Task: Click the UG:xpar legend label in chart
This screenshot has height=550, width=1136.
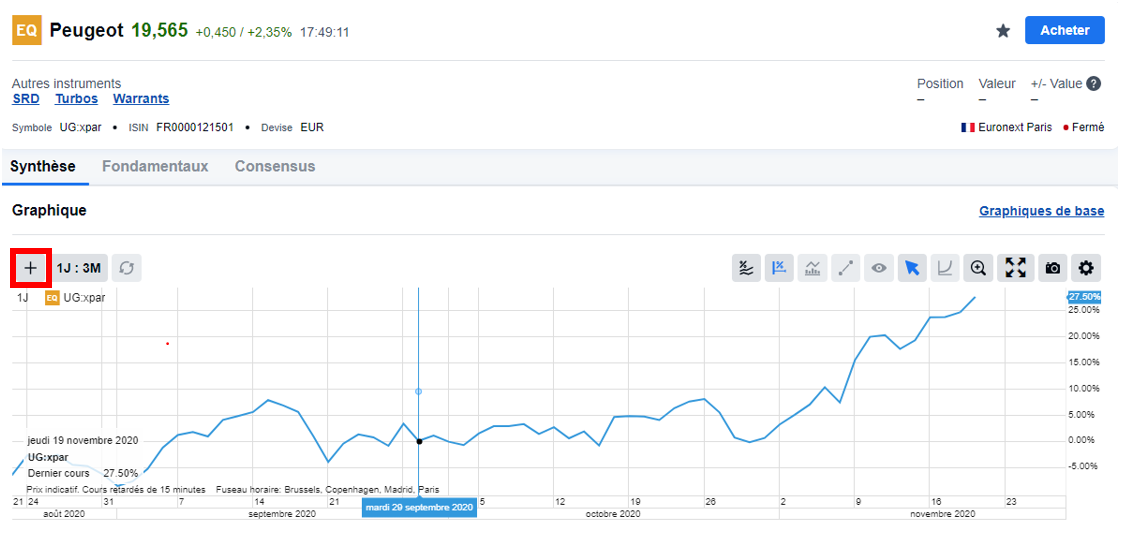Action: click(x=84, y=297)
